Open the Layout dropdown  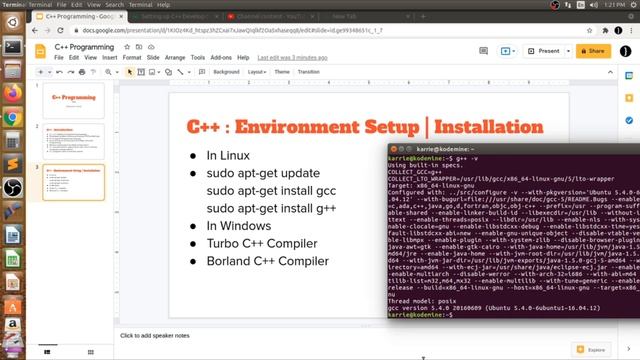click(257, 72)
